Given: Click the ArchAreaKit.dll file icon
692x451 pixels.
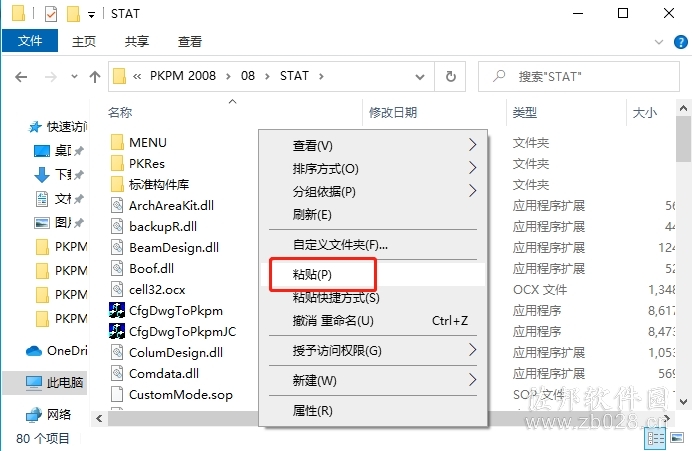Looking at the screenshot, I should point(117,205).
